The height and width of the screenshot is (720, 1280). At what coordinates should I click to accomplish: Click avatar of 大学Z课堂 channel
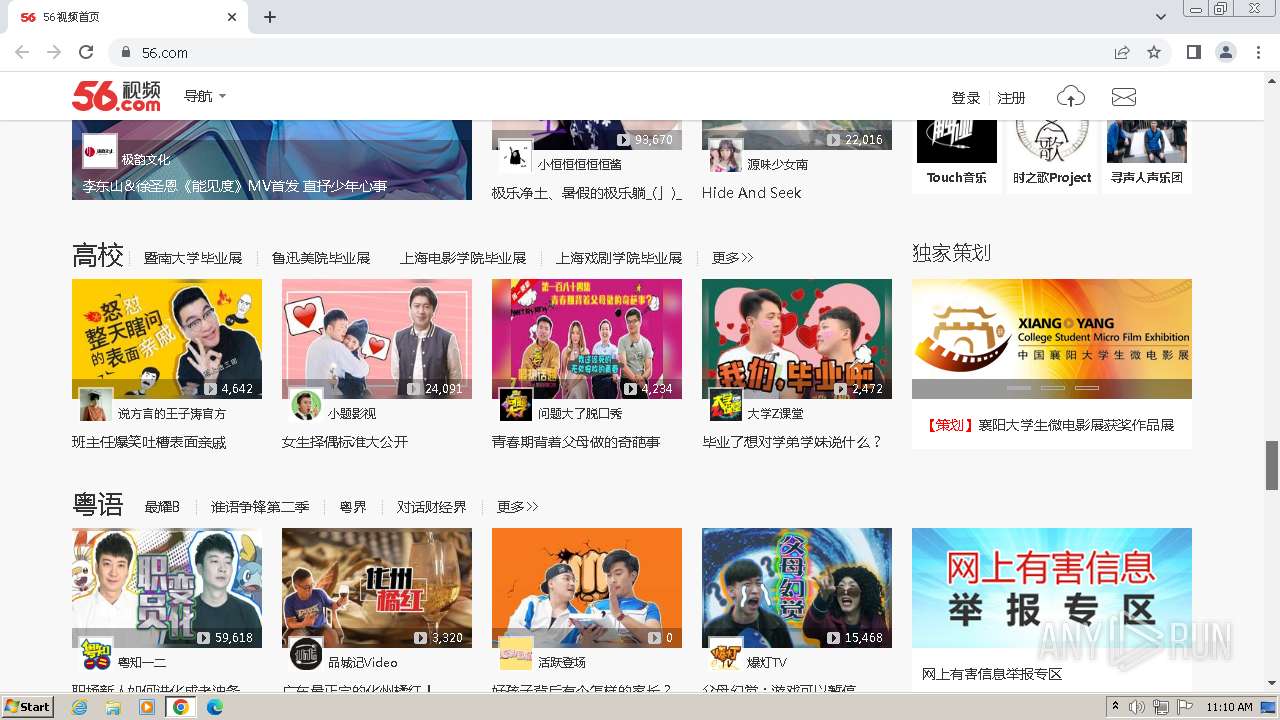pos(726,405)
